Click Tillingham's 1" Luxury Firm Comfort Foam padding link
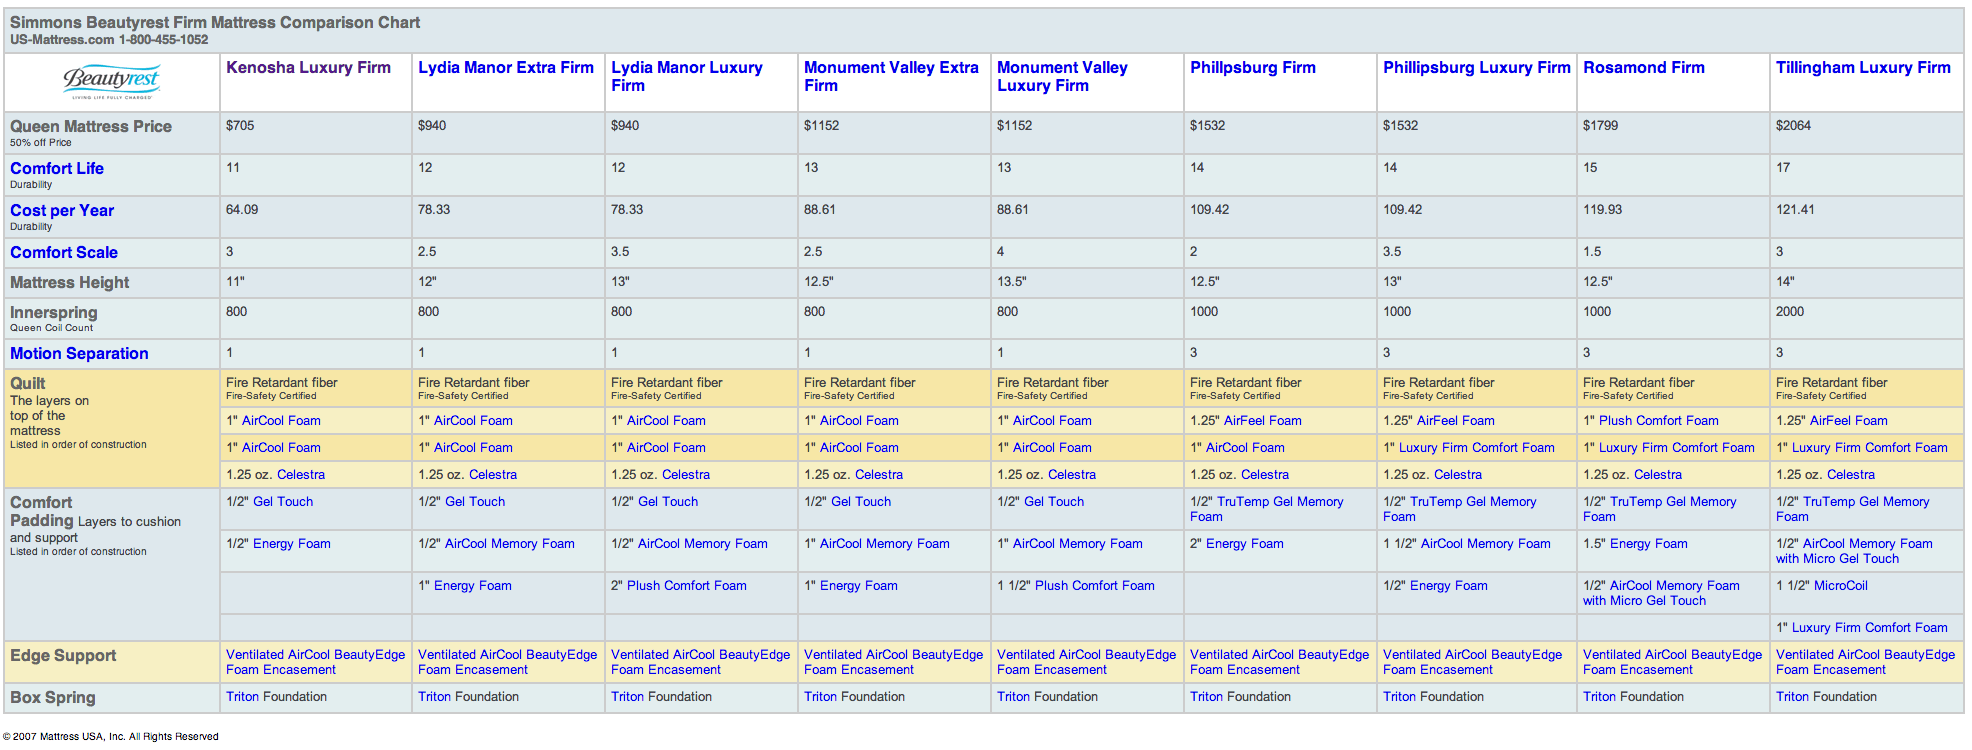 point(1870,628)
